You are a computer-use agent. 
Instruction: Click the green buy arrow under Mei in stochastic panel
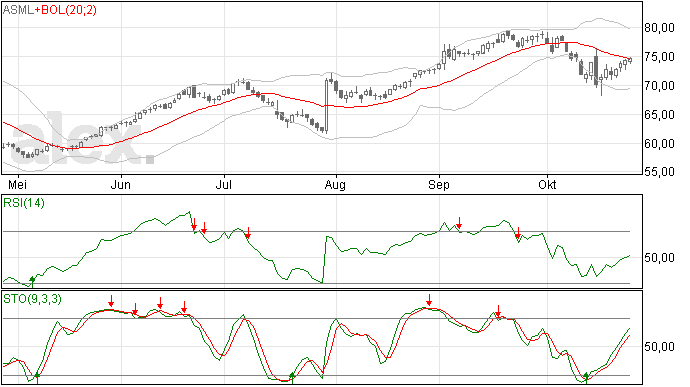37,377
